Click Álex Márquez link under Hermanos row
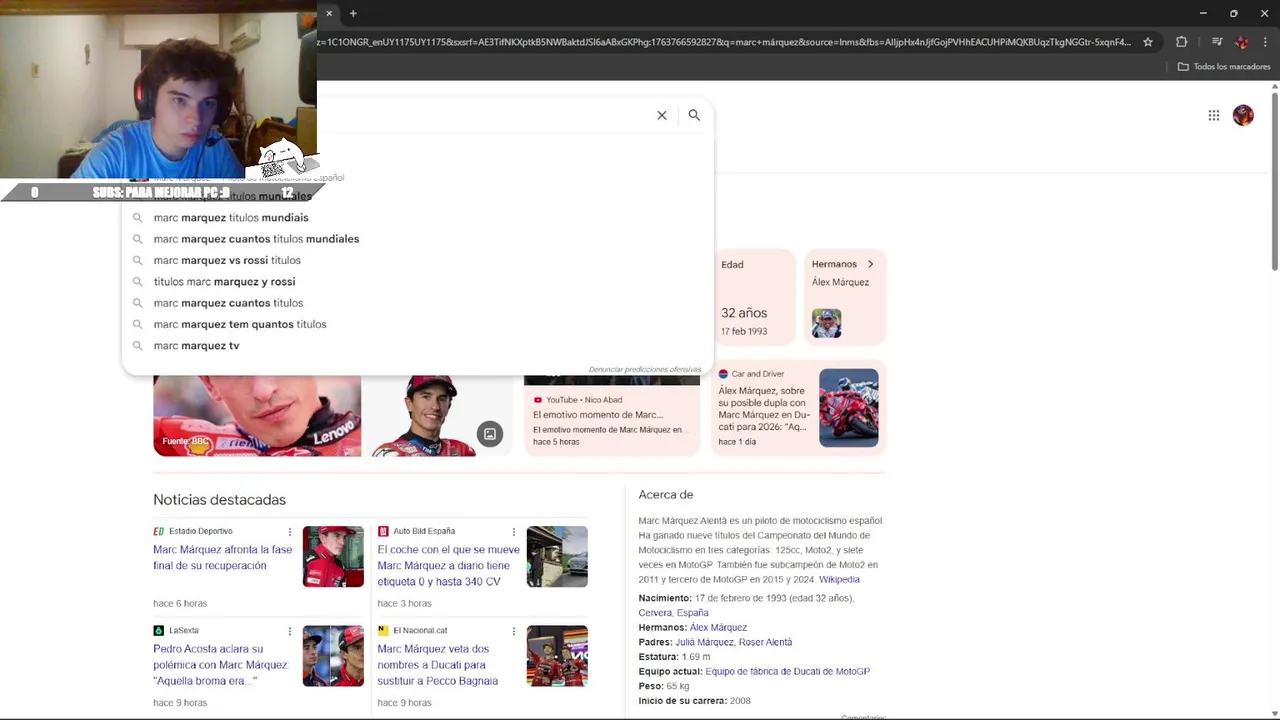 pos(718,628)
